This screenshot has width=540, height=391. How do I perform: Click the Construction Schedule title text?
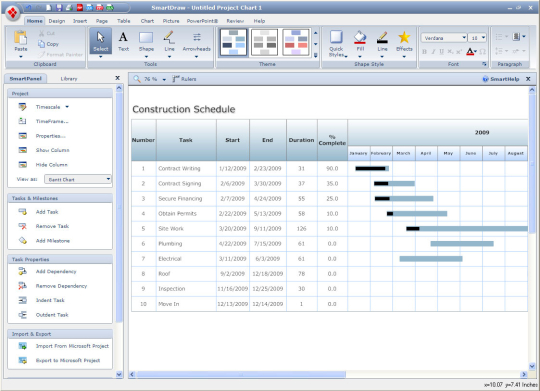(184, 109)
